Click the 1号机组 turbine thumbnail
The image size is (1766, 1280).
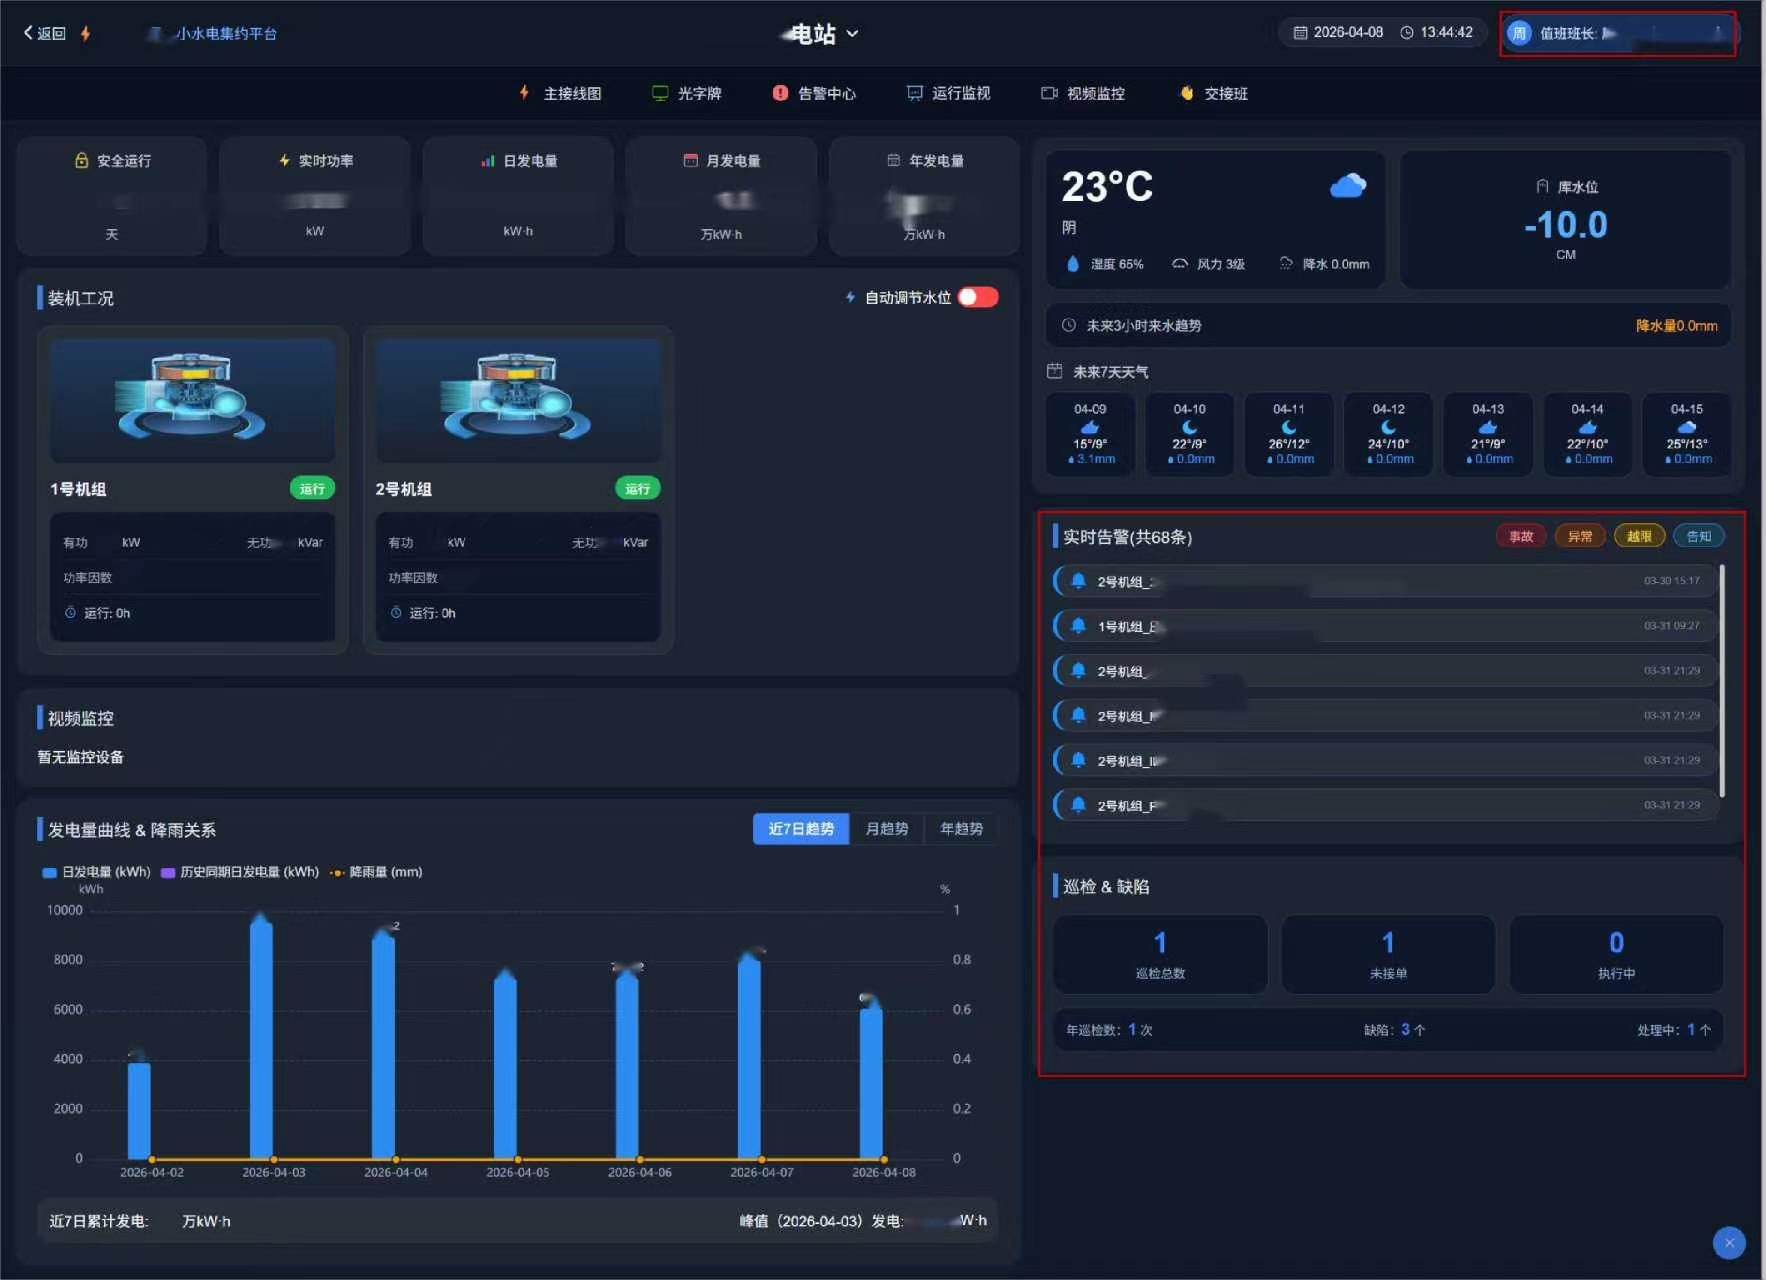click(192, 400)
